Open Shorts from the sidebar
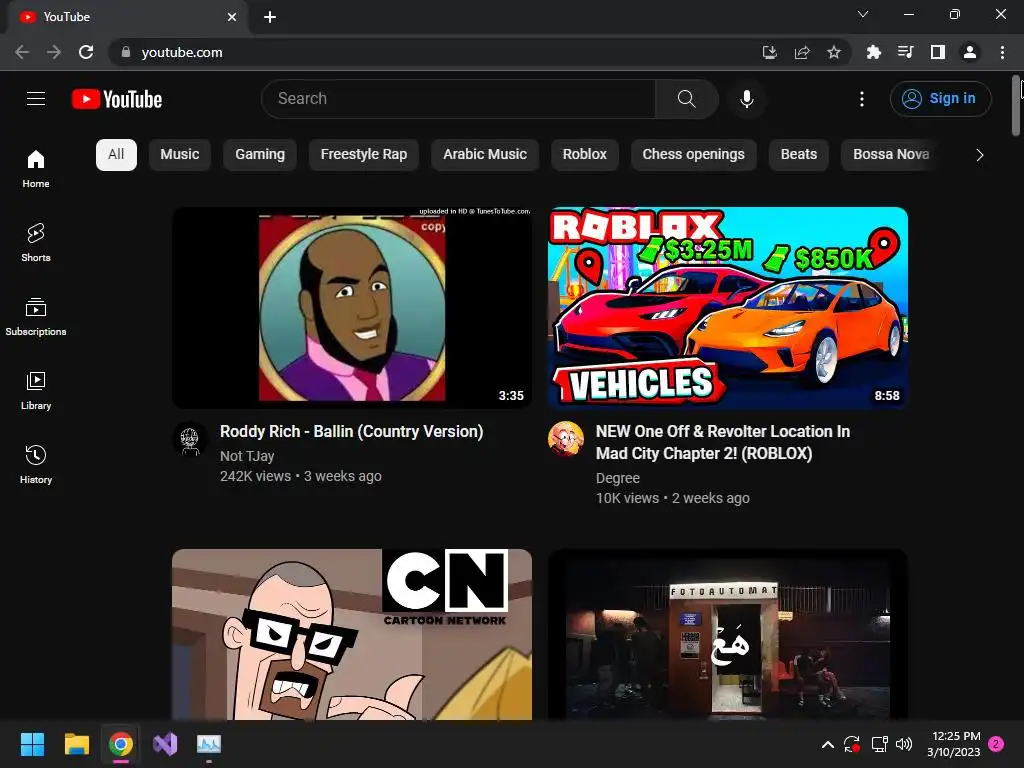1024x768 pixels. point(36,242)
